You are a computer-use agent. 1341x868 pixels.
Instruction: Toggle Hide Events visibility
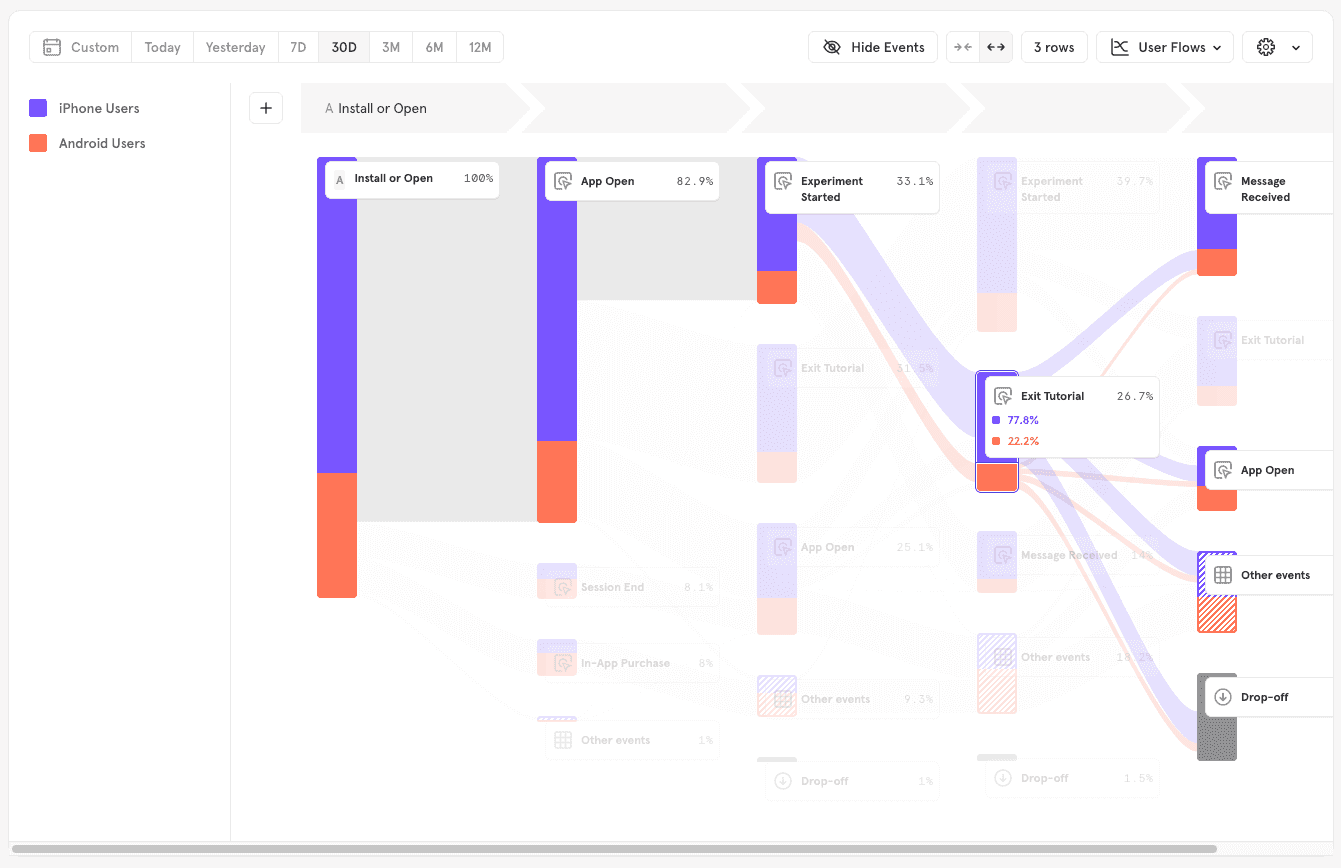(x=873, y=47)
